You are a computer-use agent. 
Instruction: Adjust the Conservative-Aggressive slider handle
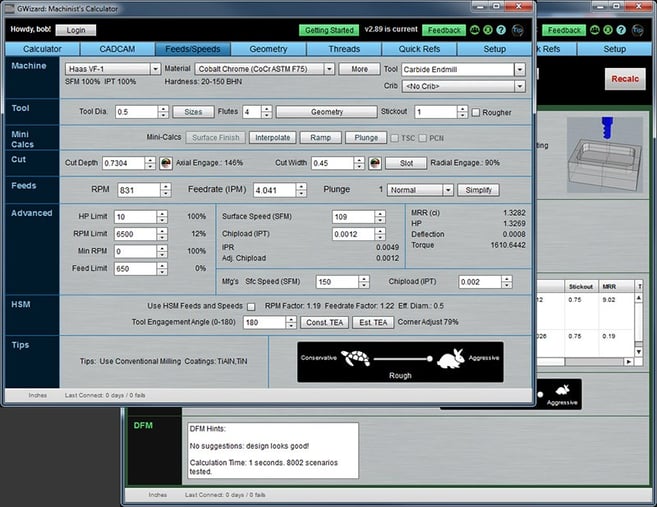click(x=429, y=359)
